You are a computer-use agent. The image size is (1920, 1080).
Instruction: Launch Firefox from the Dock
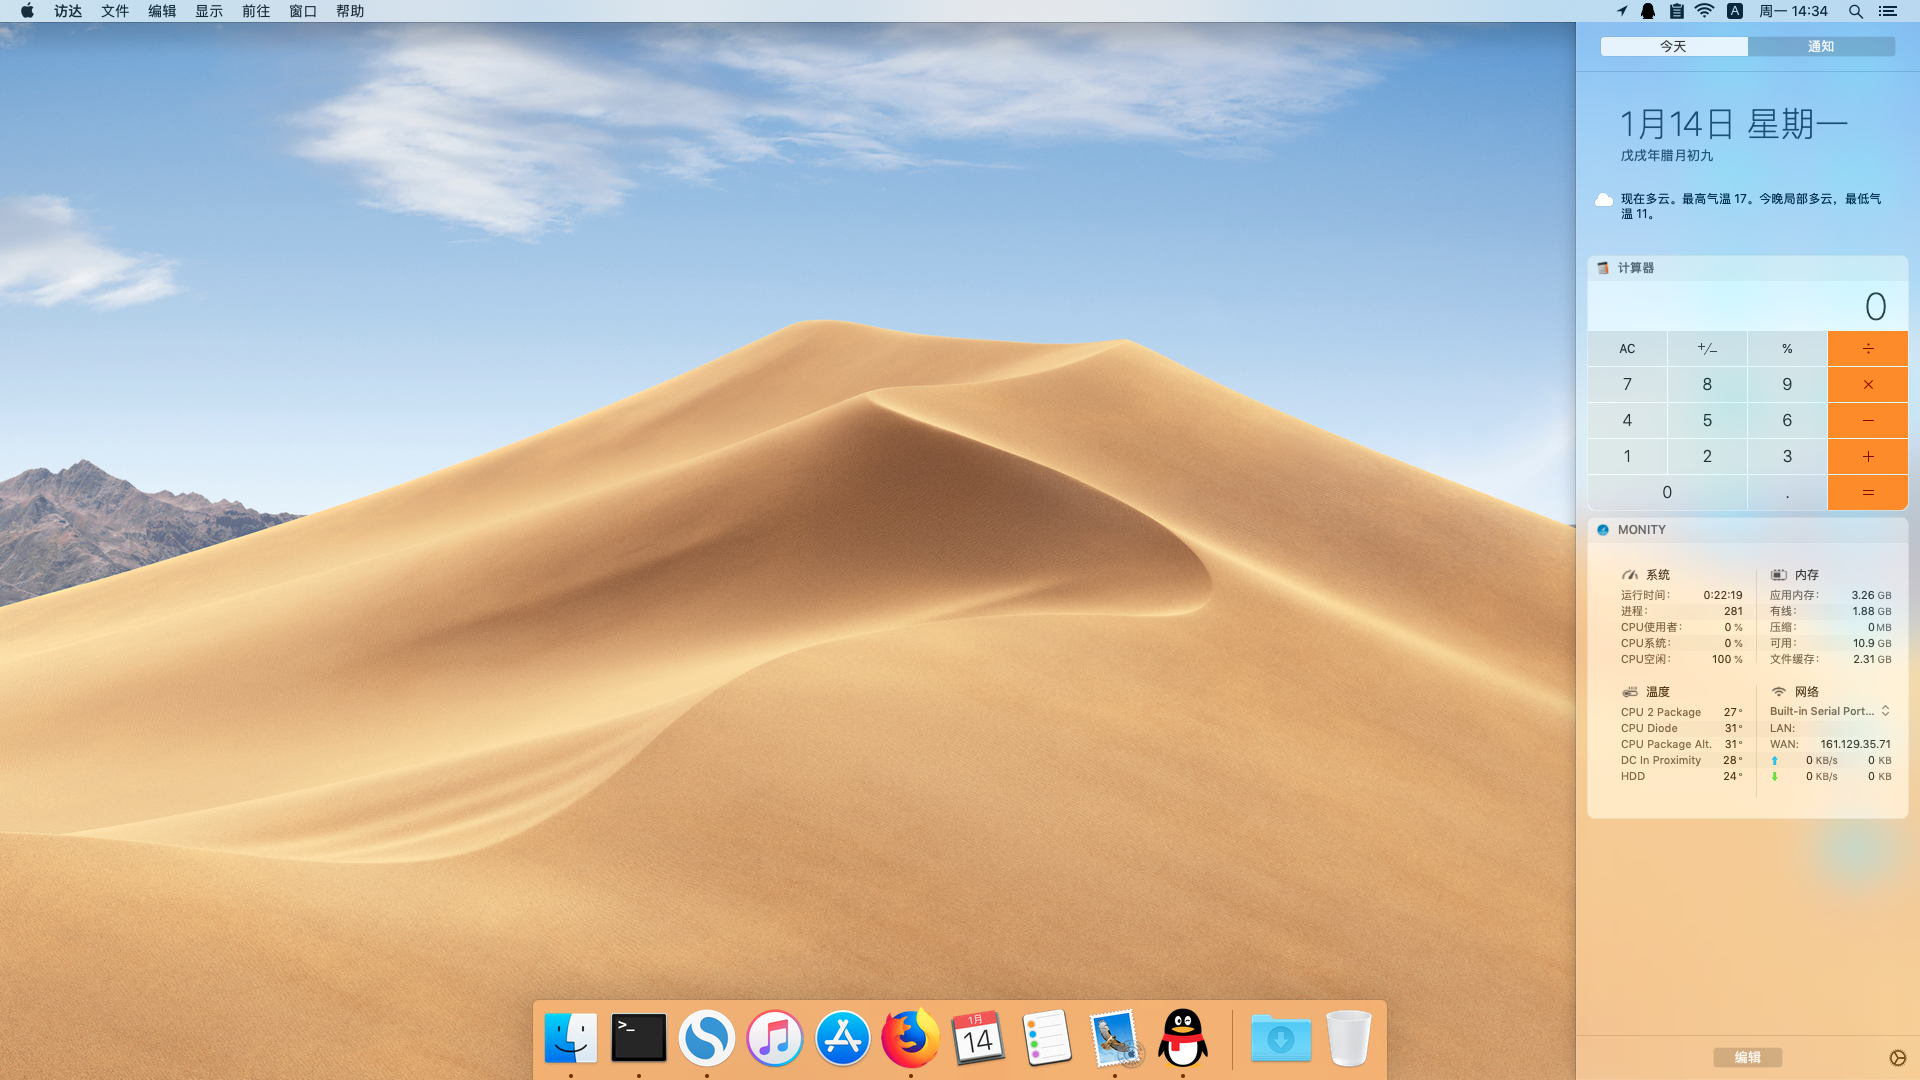[x=910, y=1038]
